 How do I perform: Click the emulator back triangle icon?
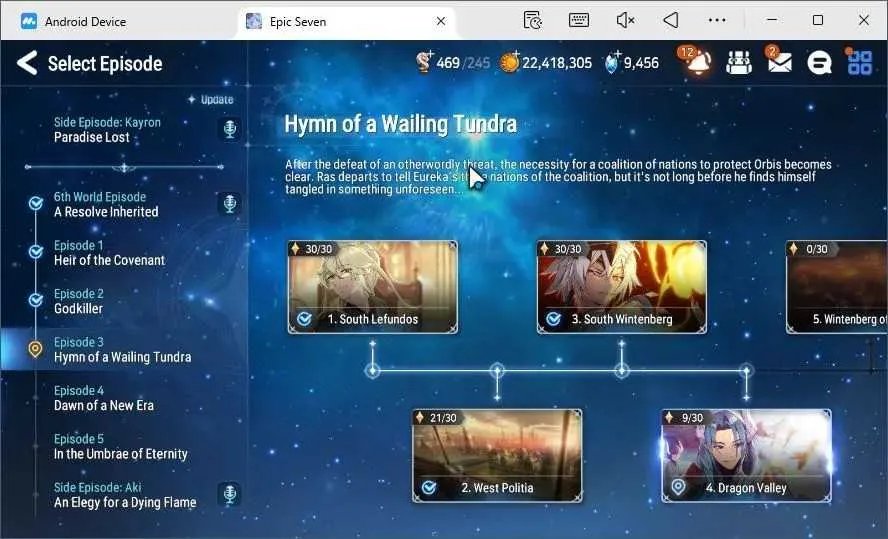click(x=671, y=20)
